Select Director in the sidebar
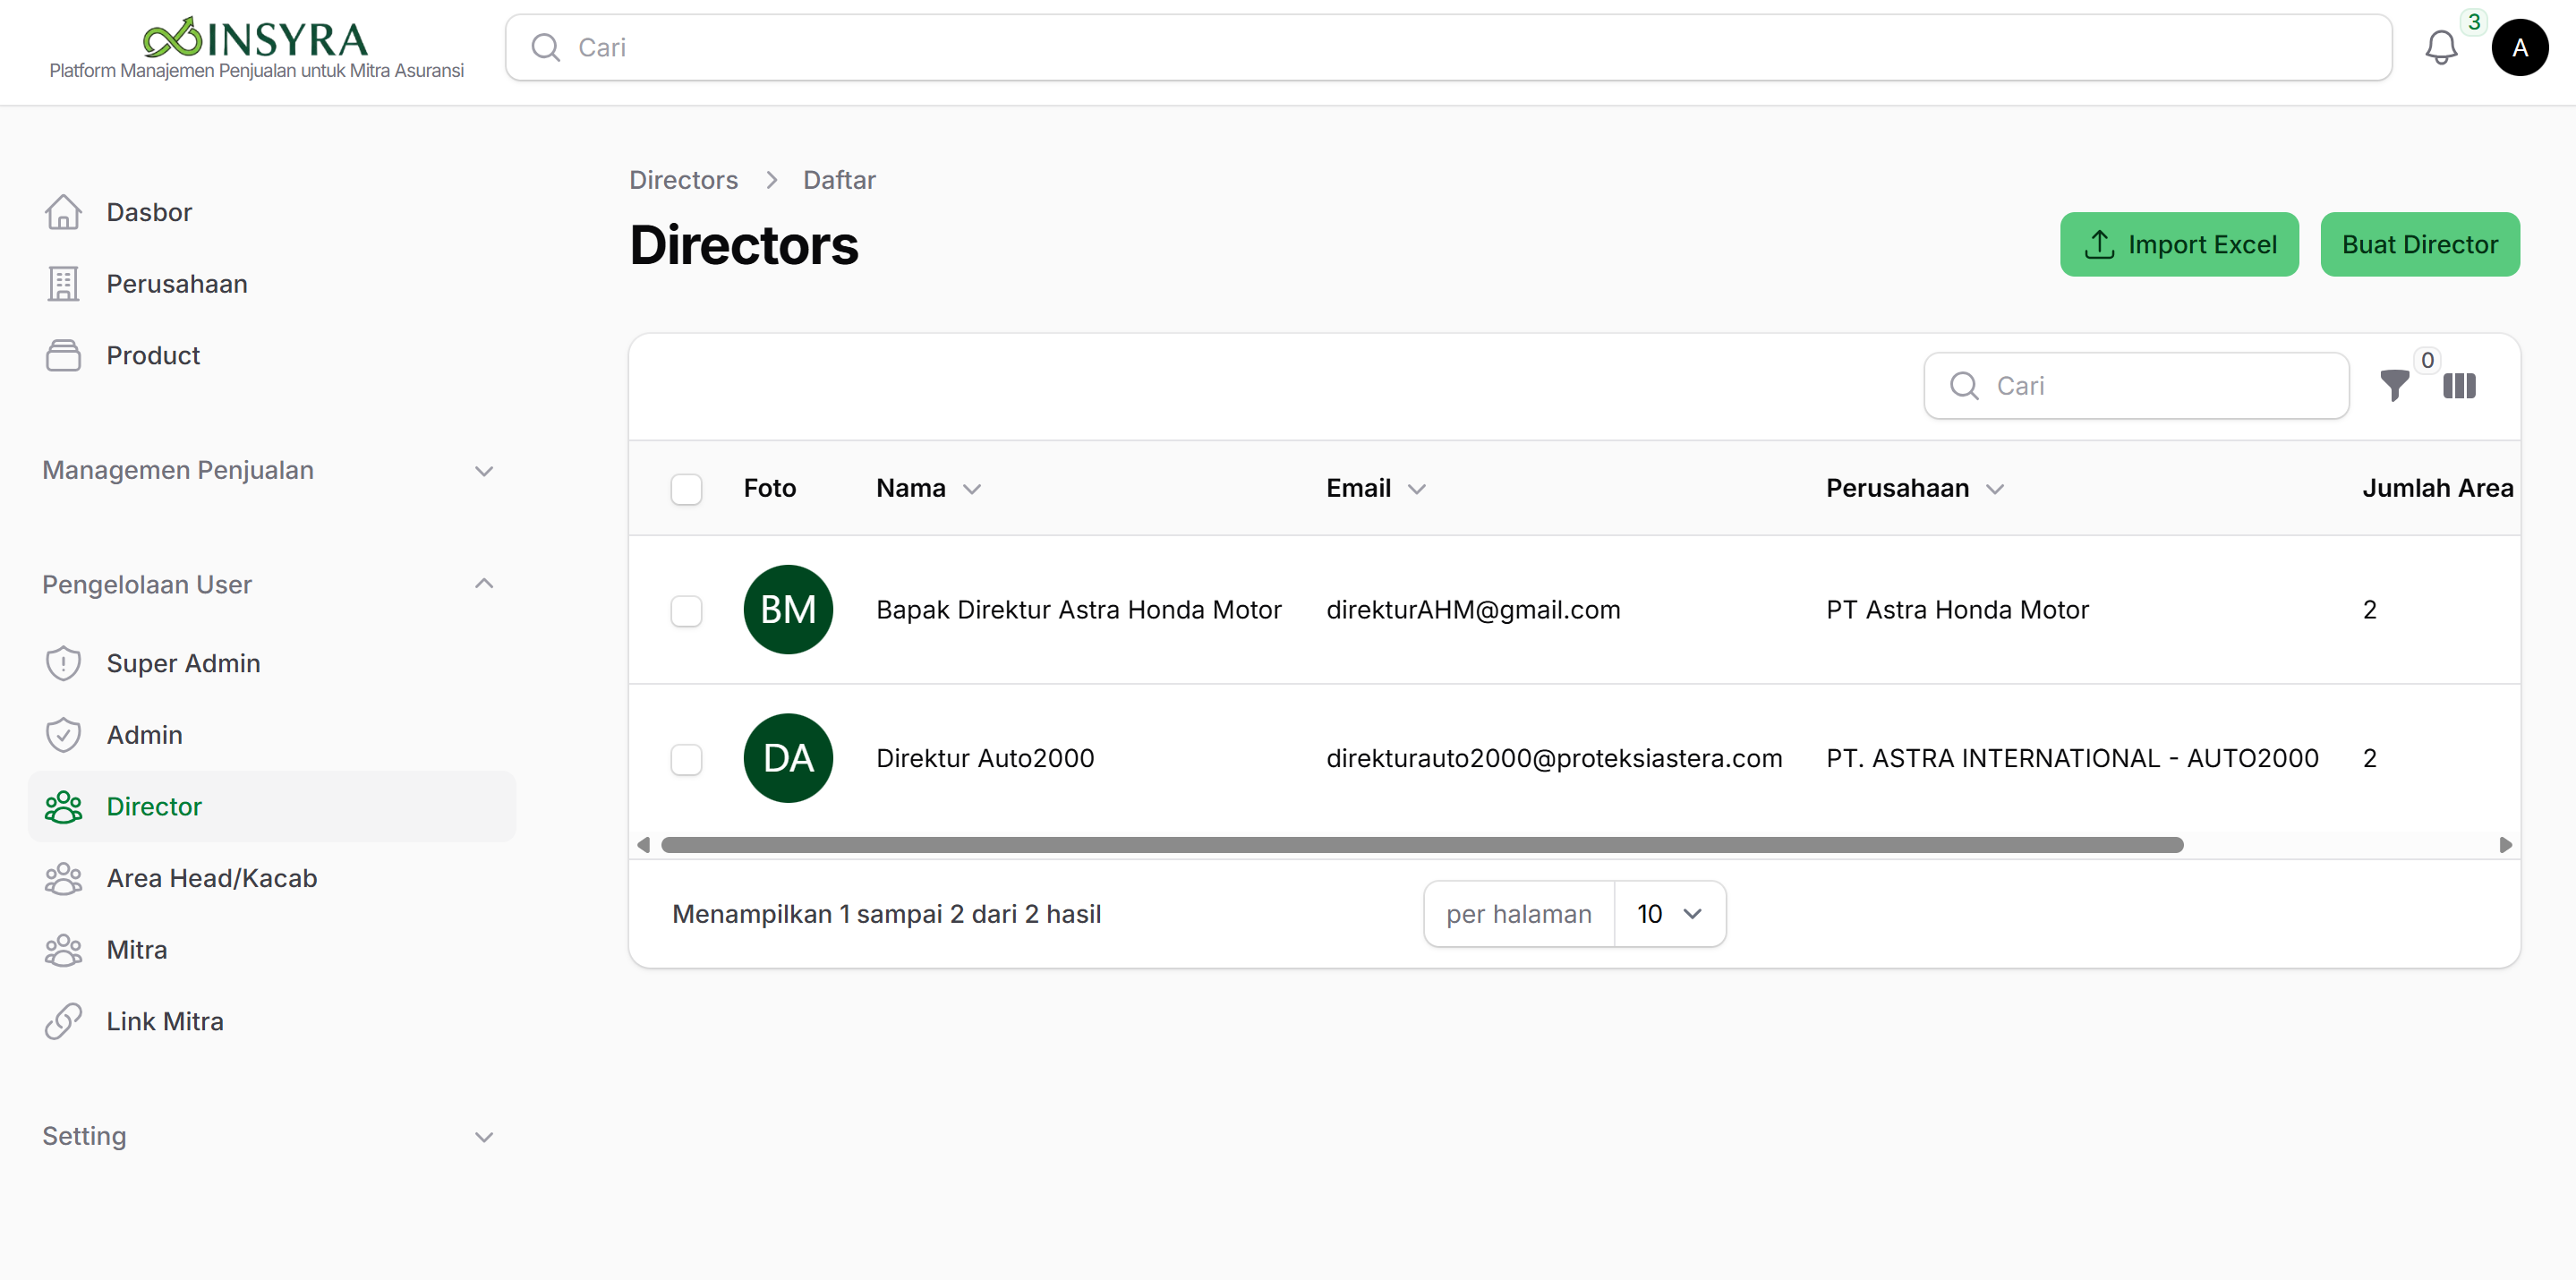This screenshot has height=1280, width=2576. coord(272,807)
